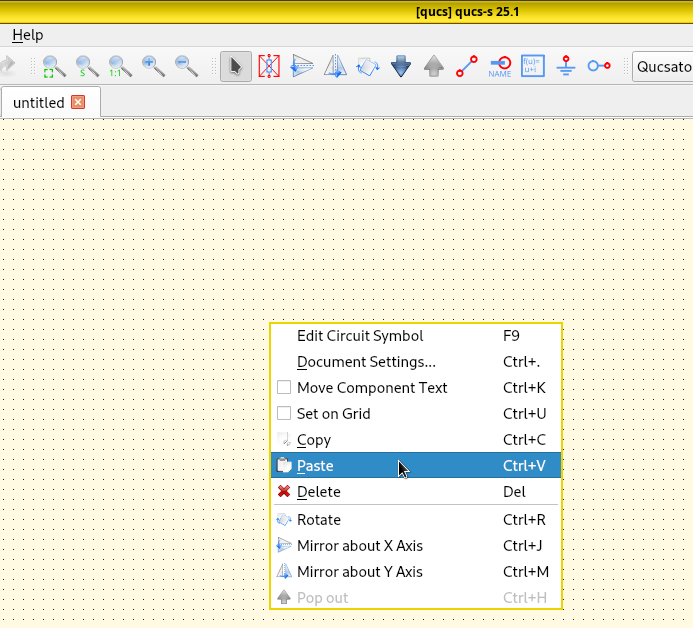Image resolution: width=693 pixels, height=628 pixels.
Task: Toggle the Move Component Text checkbox
Action: (x=284, y=388)
